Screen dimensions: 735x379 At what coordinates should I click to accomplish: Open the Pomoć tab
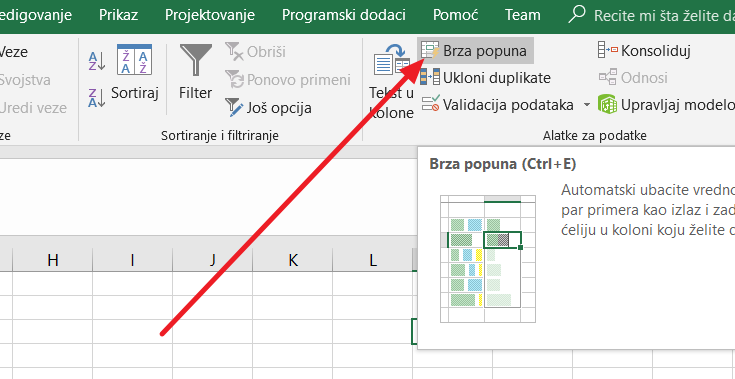pyautogui.click(x=455, y=15)
